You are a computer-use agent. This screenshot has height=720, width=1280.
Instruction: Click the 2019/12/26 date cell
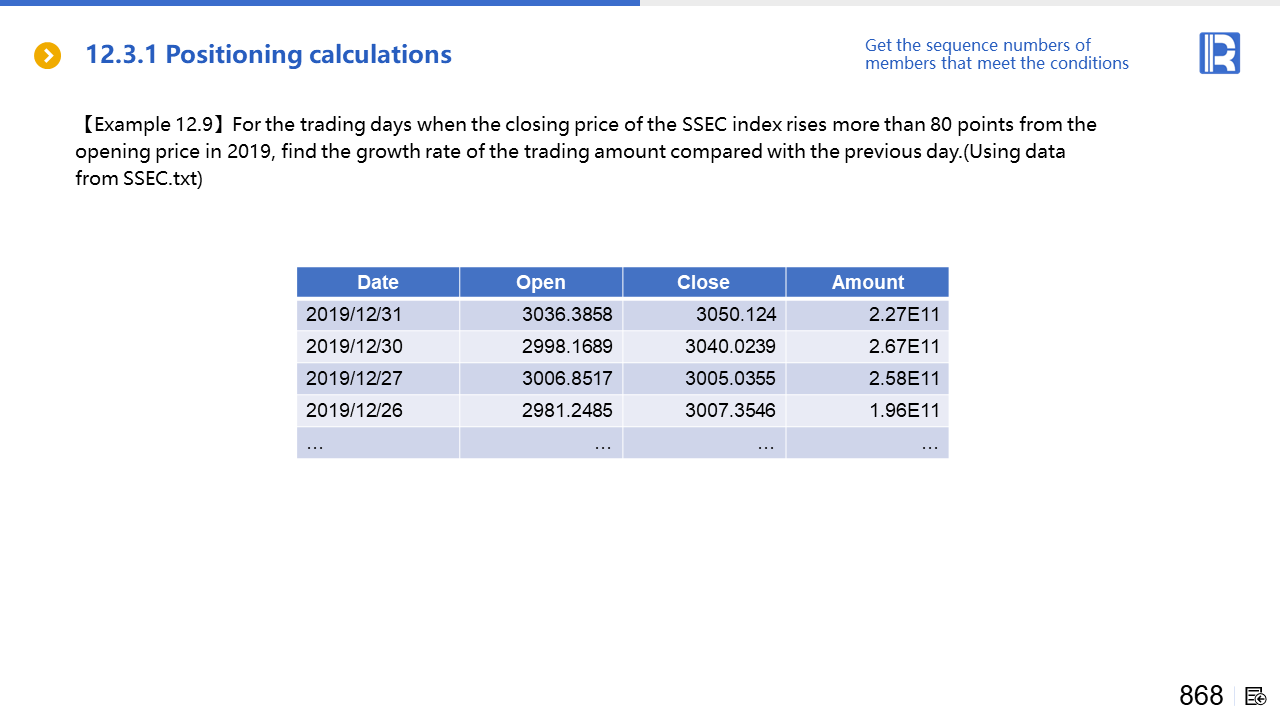click(354, 411)
